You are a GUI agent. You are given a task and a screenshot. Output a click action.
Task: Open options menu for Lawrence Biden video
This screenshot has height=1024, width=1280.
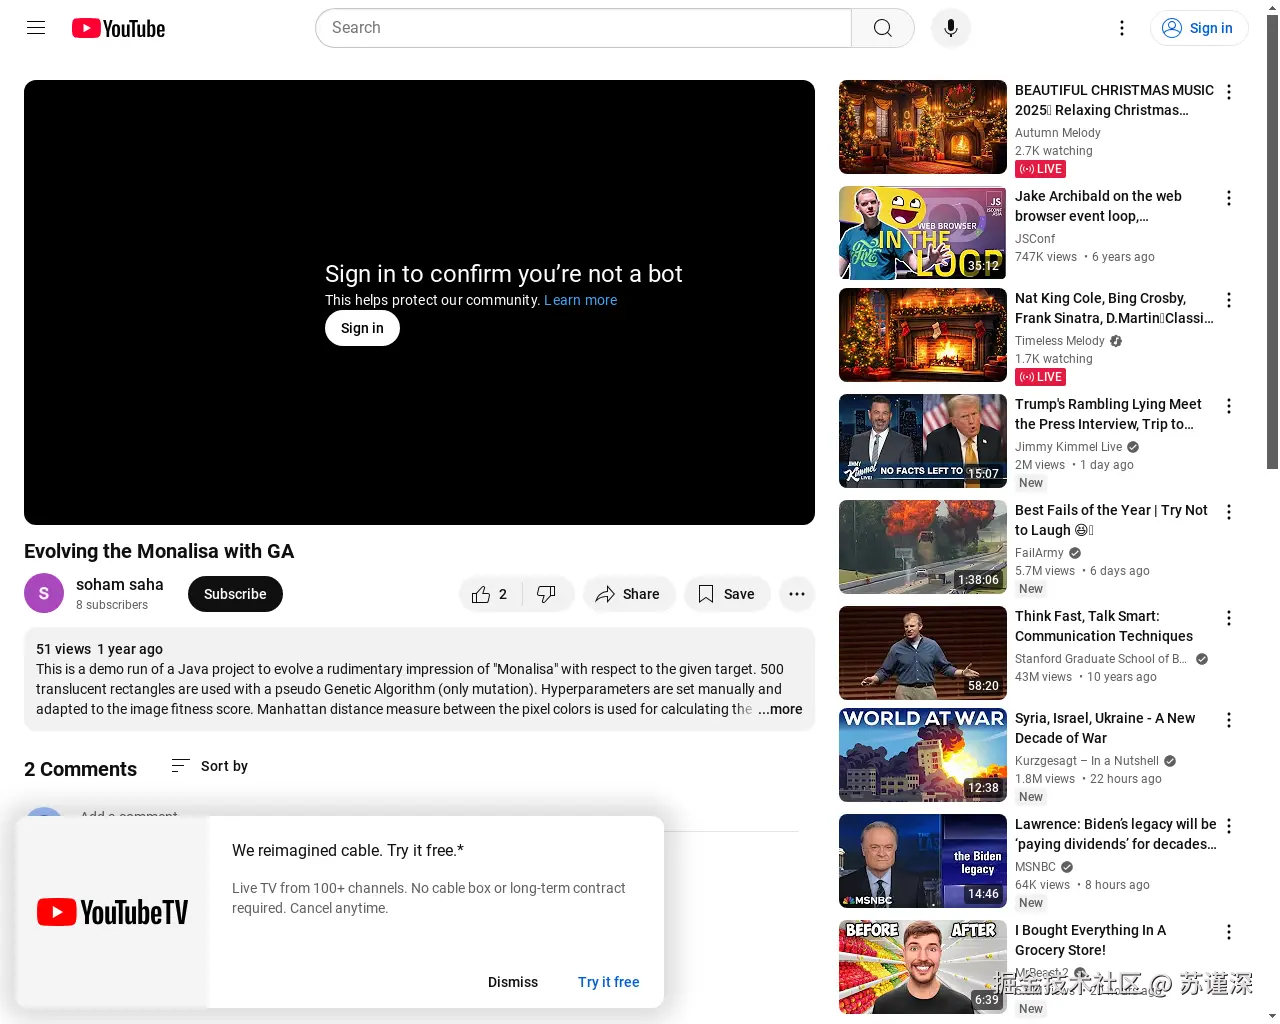(1229, 826)
